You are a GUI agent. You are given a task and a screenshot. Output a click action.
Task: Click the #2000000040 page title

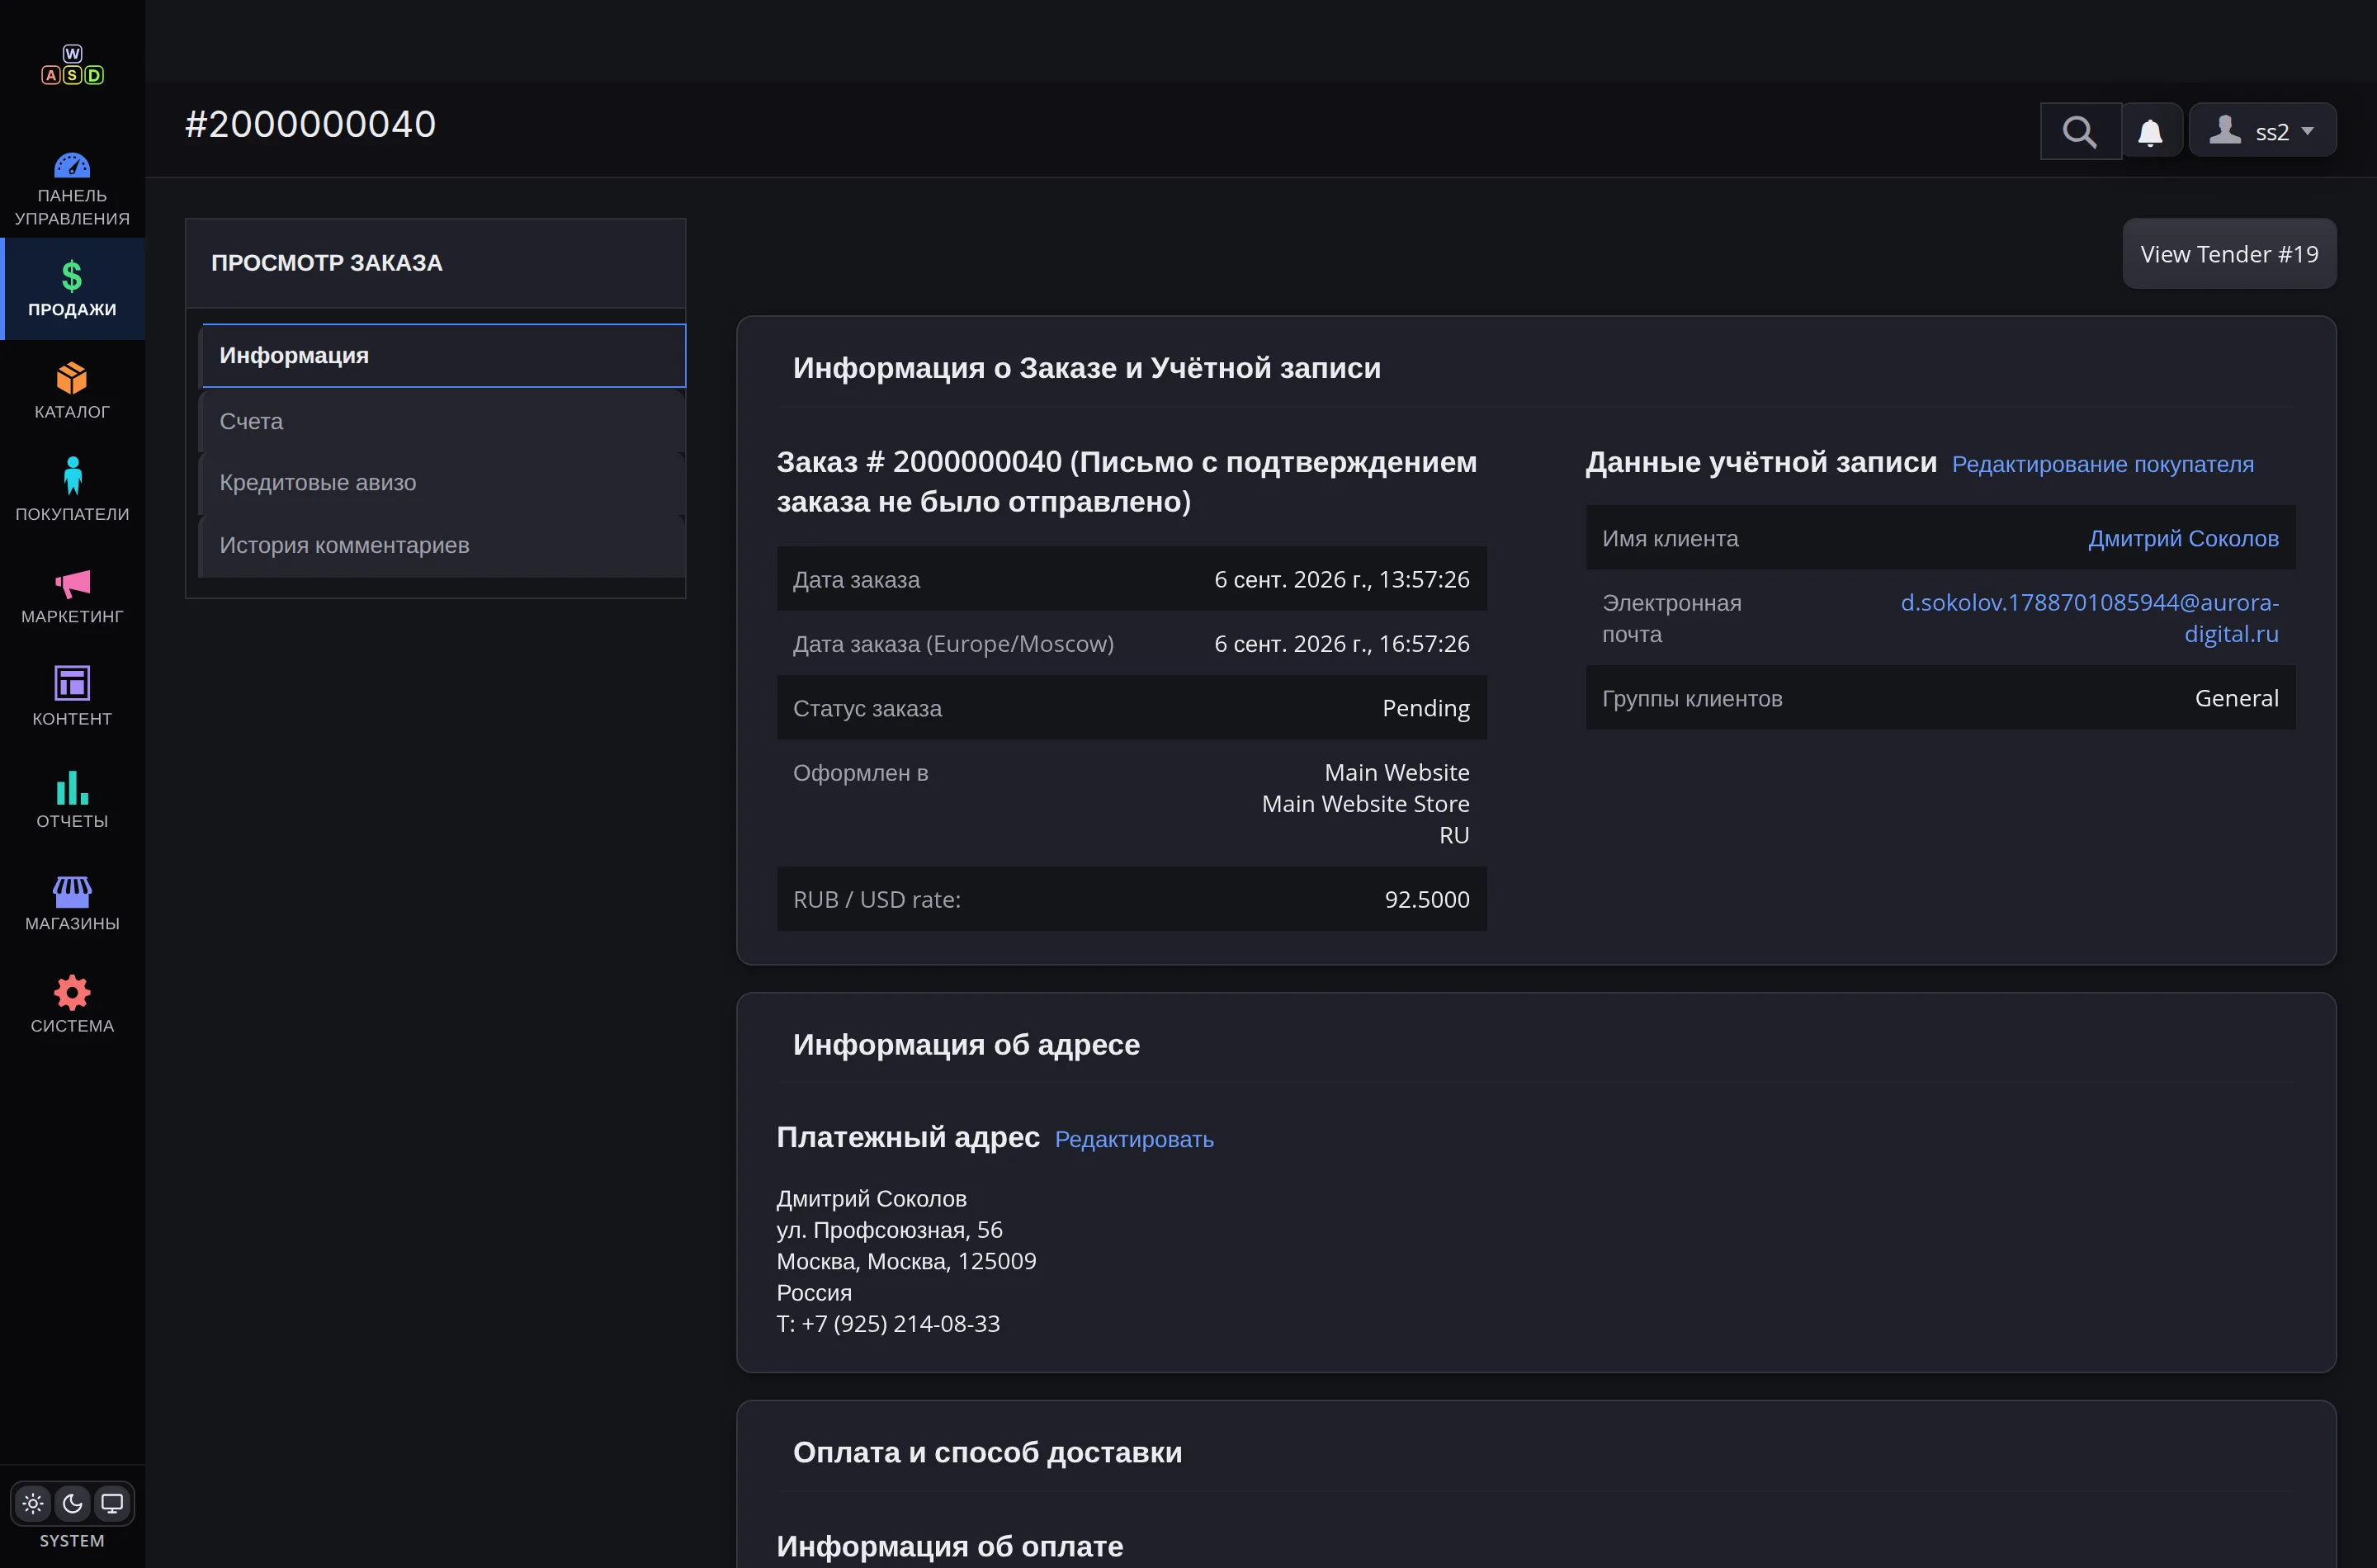[311, 124]
